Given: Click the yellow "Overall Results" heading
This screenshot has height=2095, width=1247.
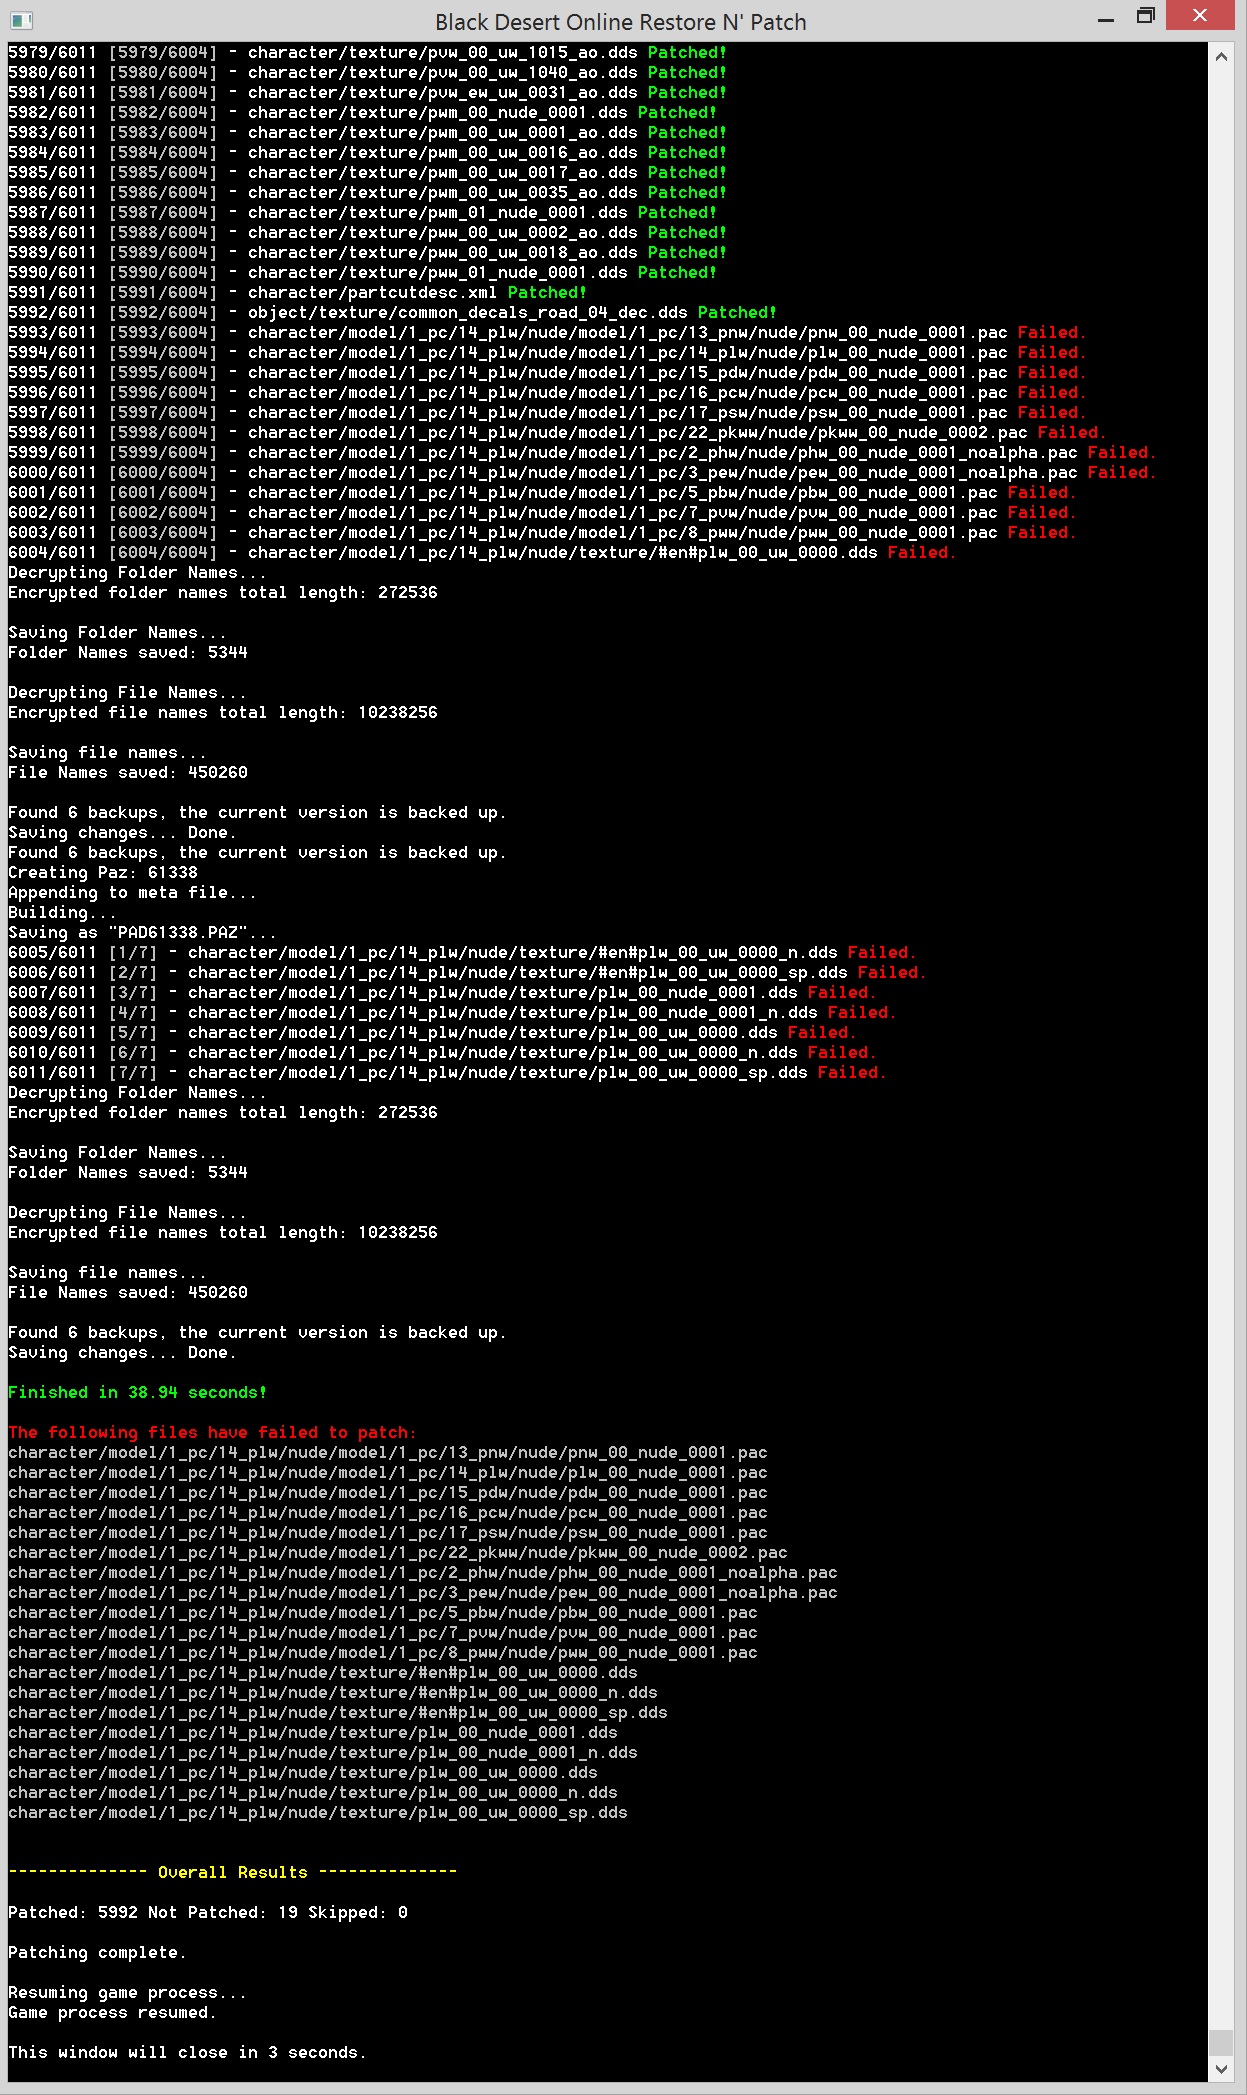Looking at the screenshot, I should [x=232, y=1872].
